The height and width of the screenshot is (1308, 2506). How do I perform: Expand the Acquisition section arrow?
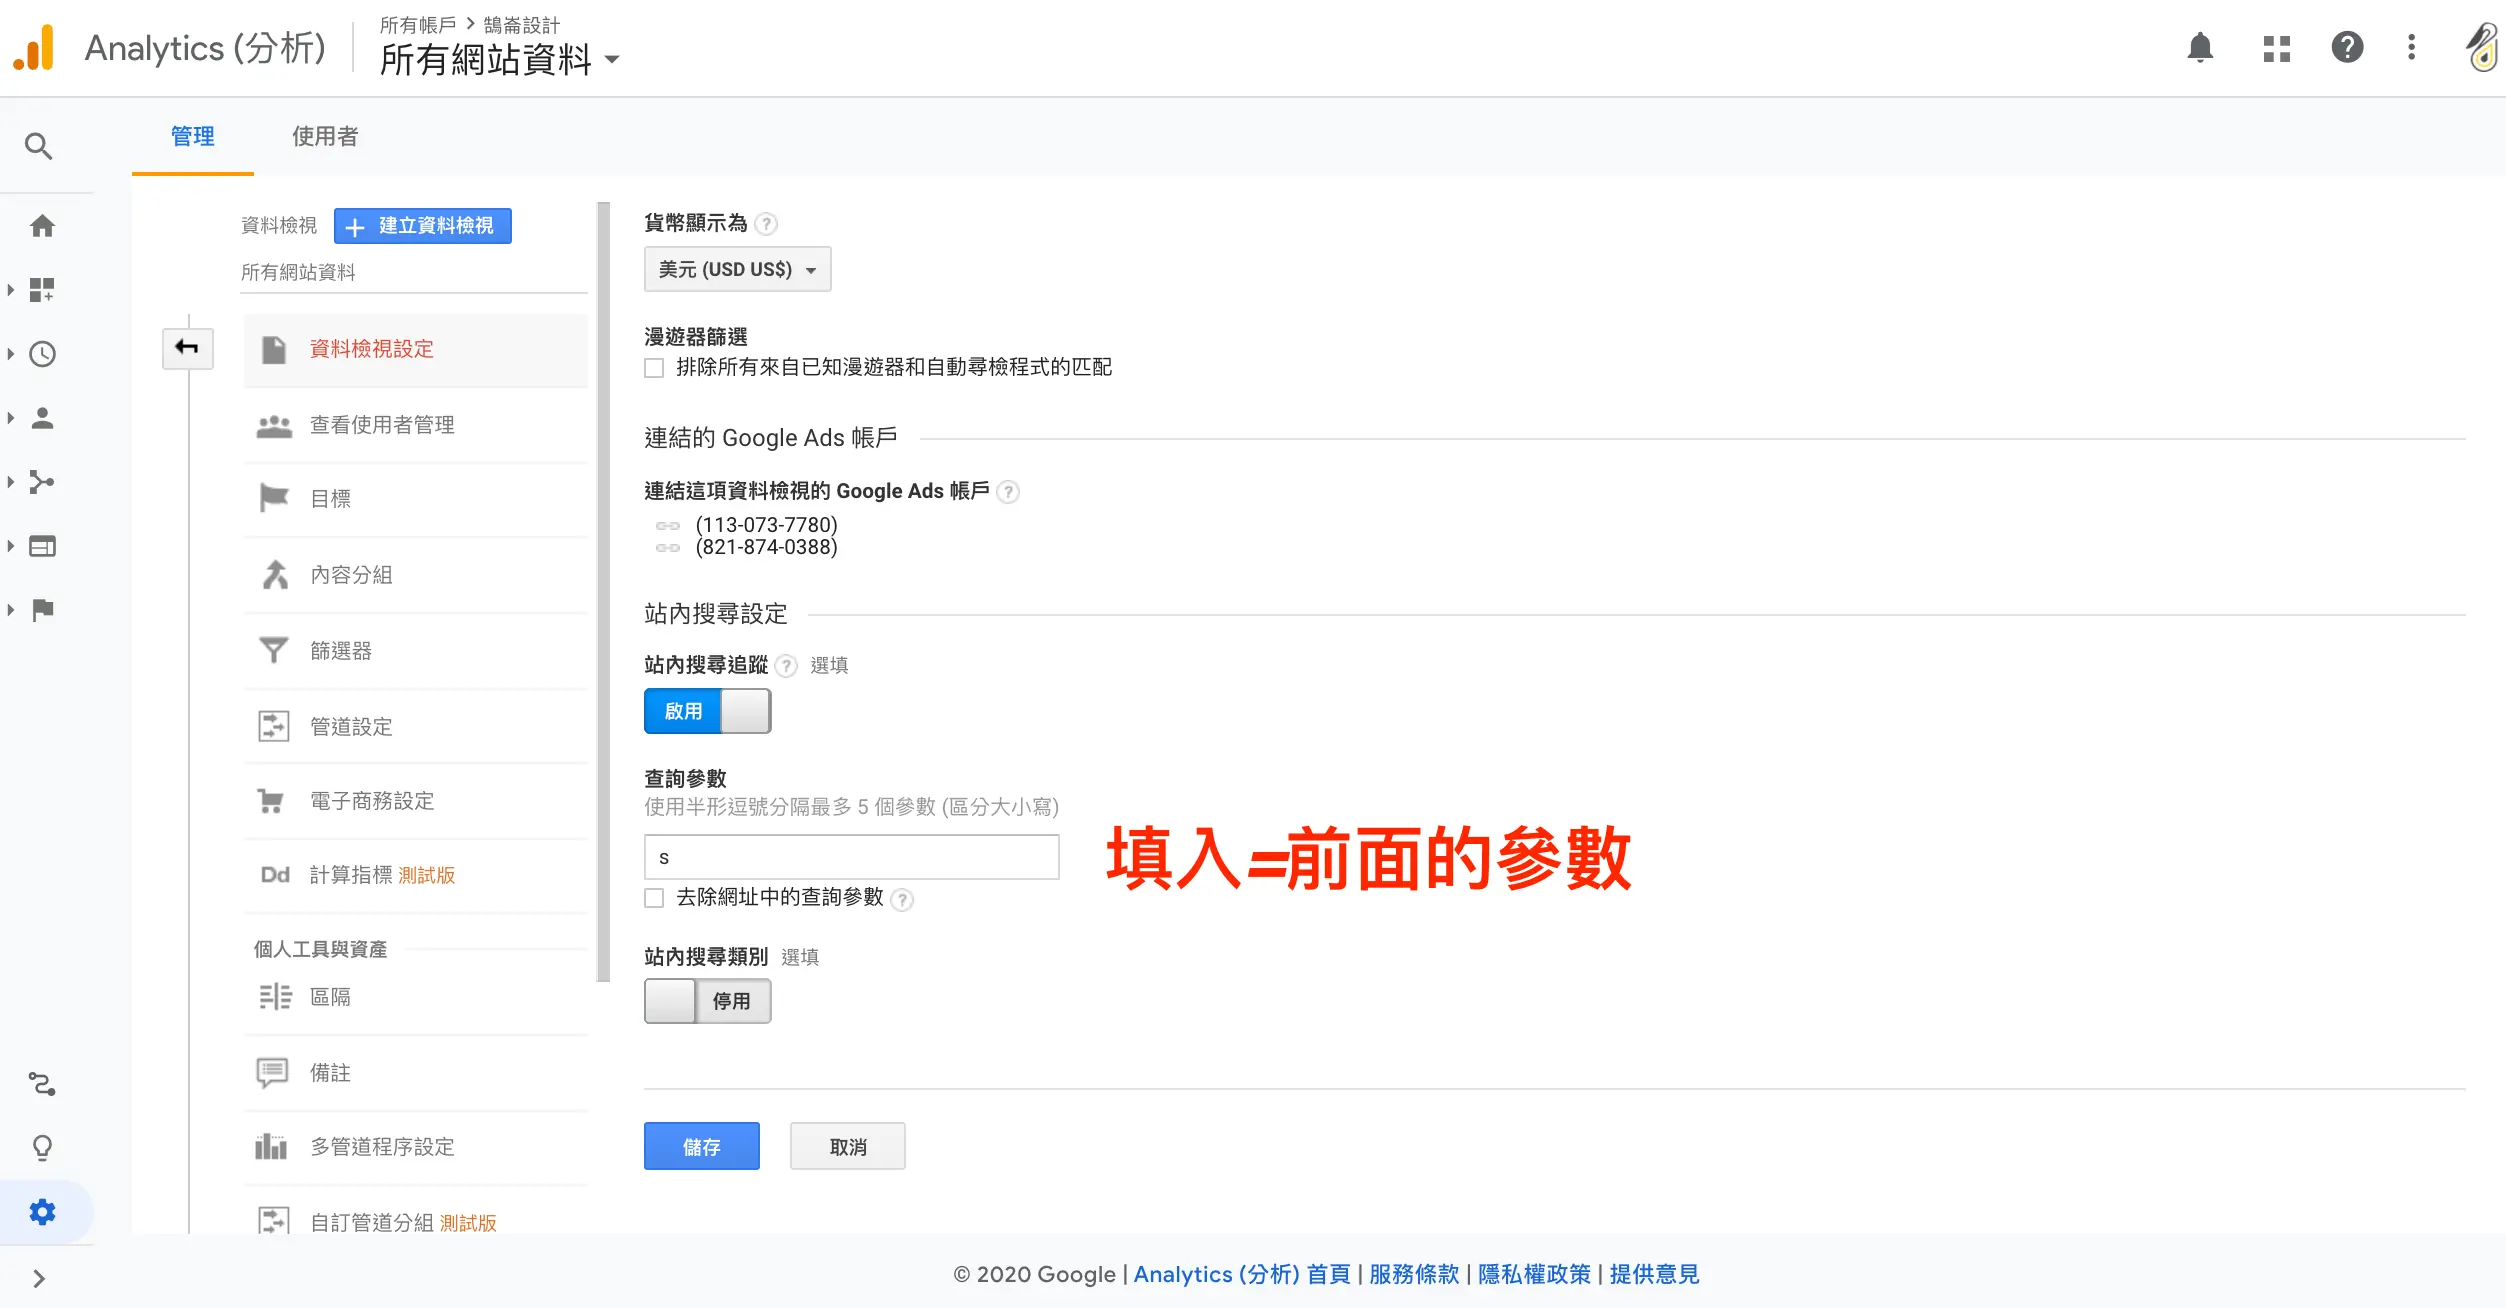pyautogui.click(x=10, y=482)
